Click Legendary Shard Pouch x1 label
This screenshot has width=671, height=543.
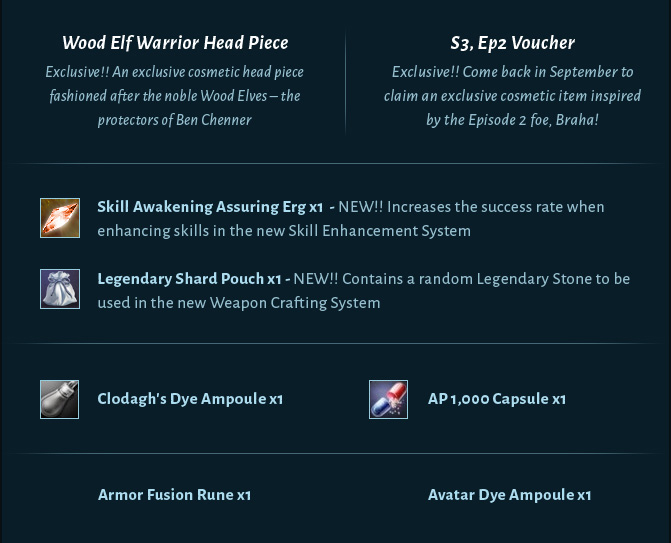tap(189, 279)
